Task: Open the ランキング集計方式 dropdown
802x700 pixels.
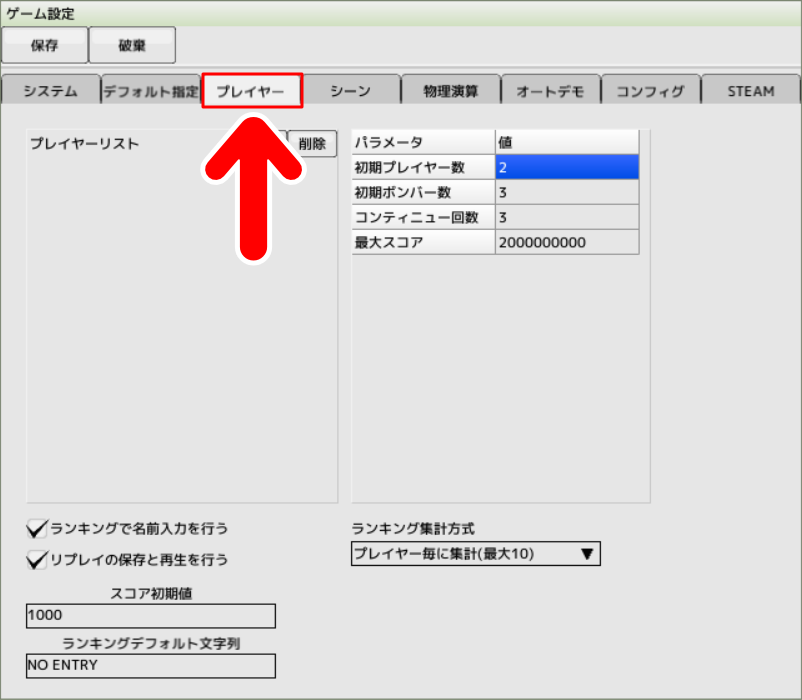Action: click(x=475, y=553)
